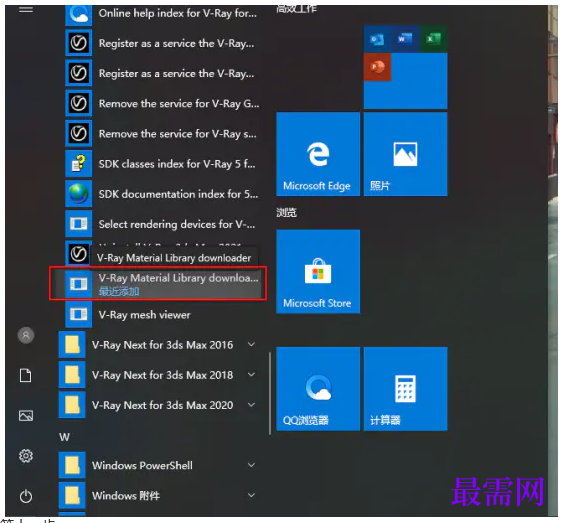Screen dimensions: 563x523
Task: Open Outlook from the Office tile group
Action: coord(377,39)
